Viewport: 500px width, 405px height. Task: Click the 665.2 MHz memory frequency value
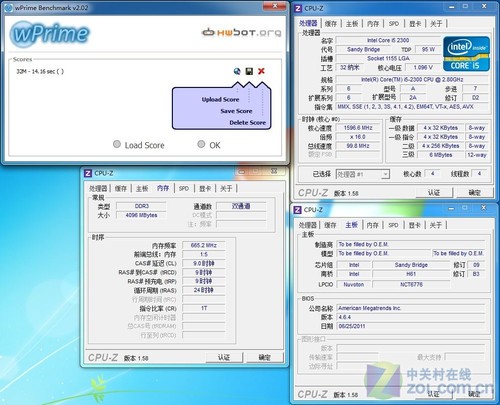tap(204, 245)
